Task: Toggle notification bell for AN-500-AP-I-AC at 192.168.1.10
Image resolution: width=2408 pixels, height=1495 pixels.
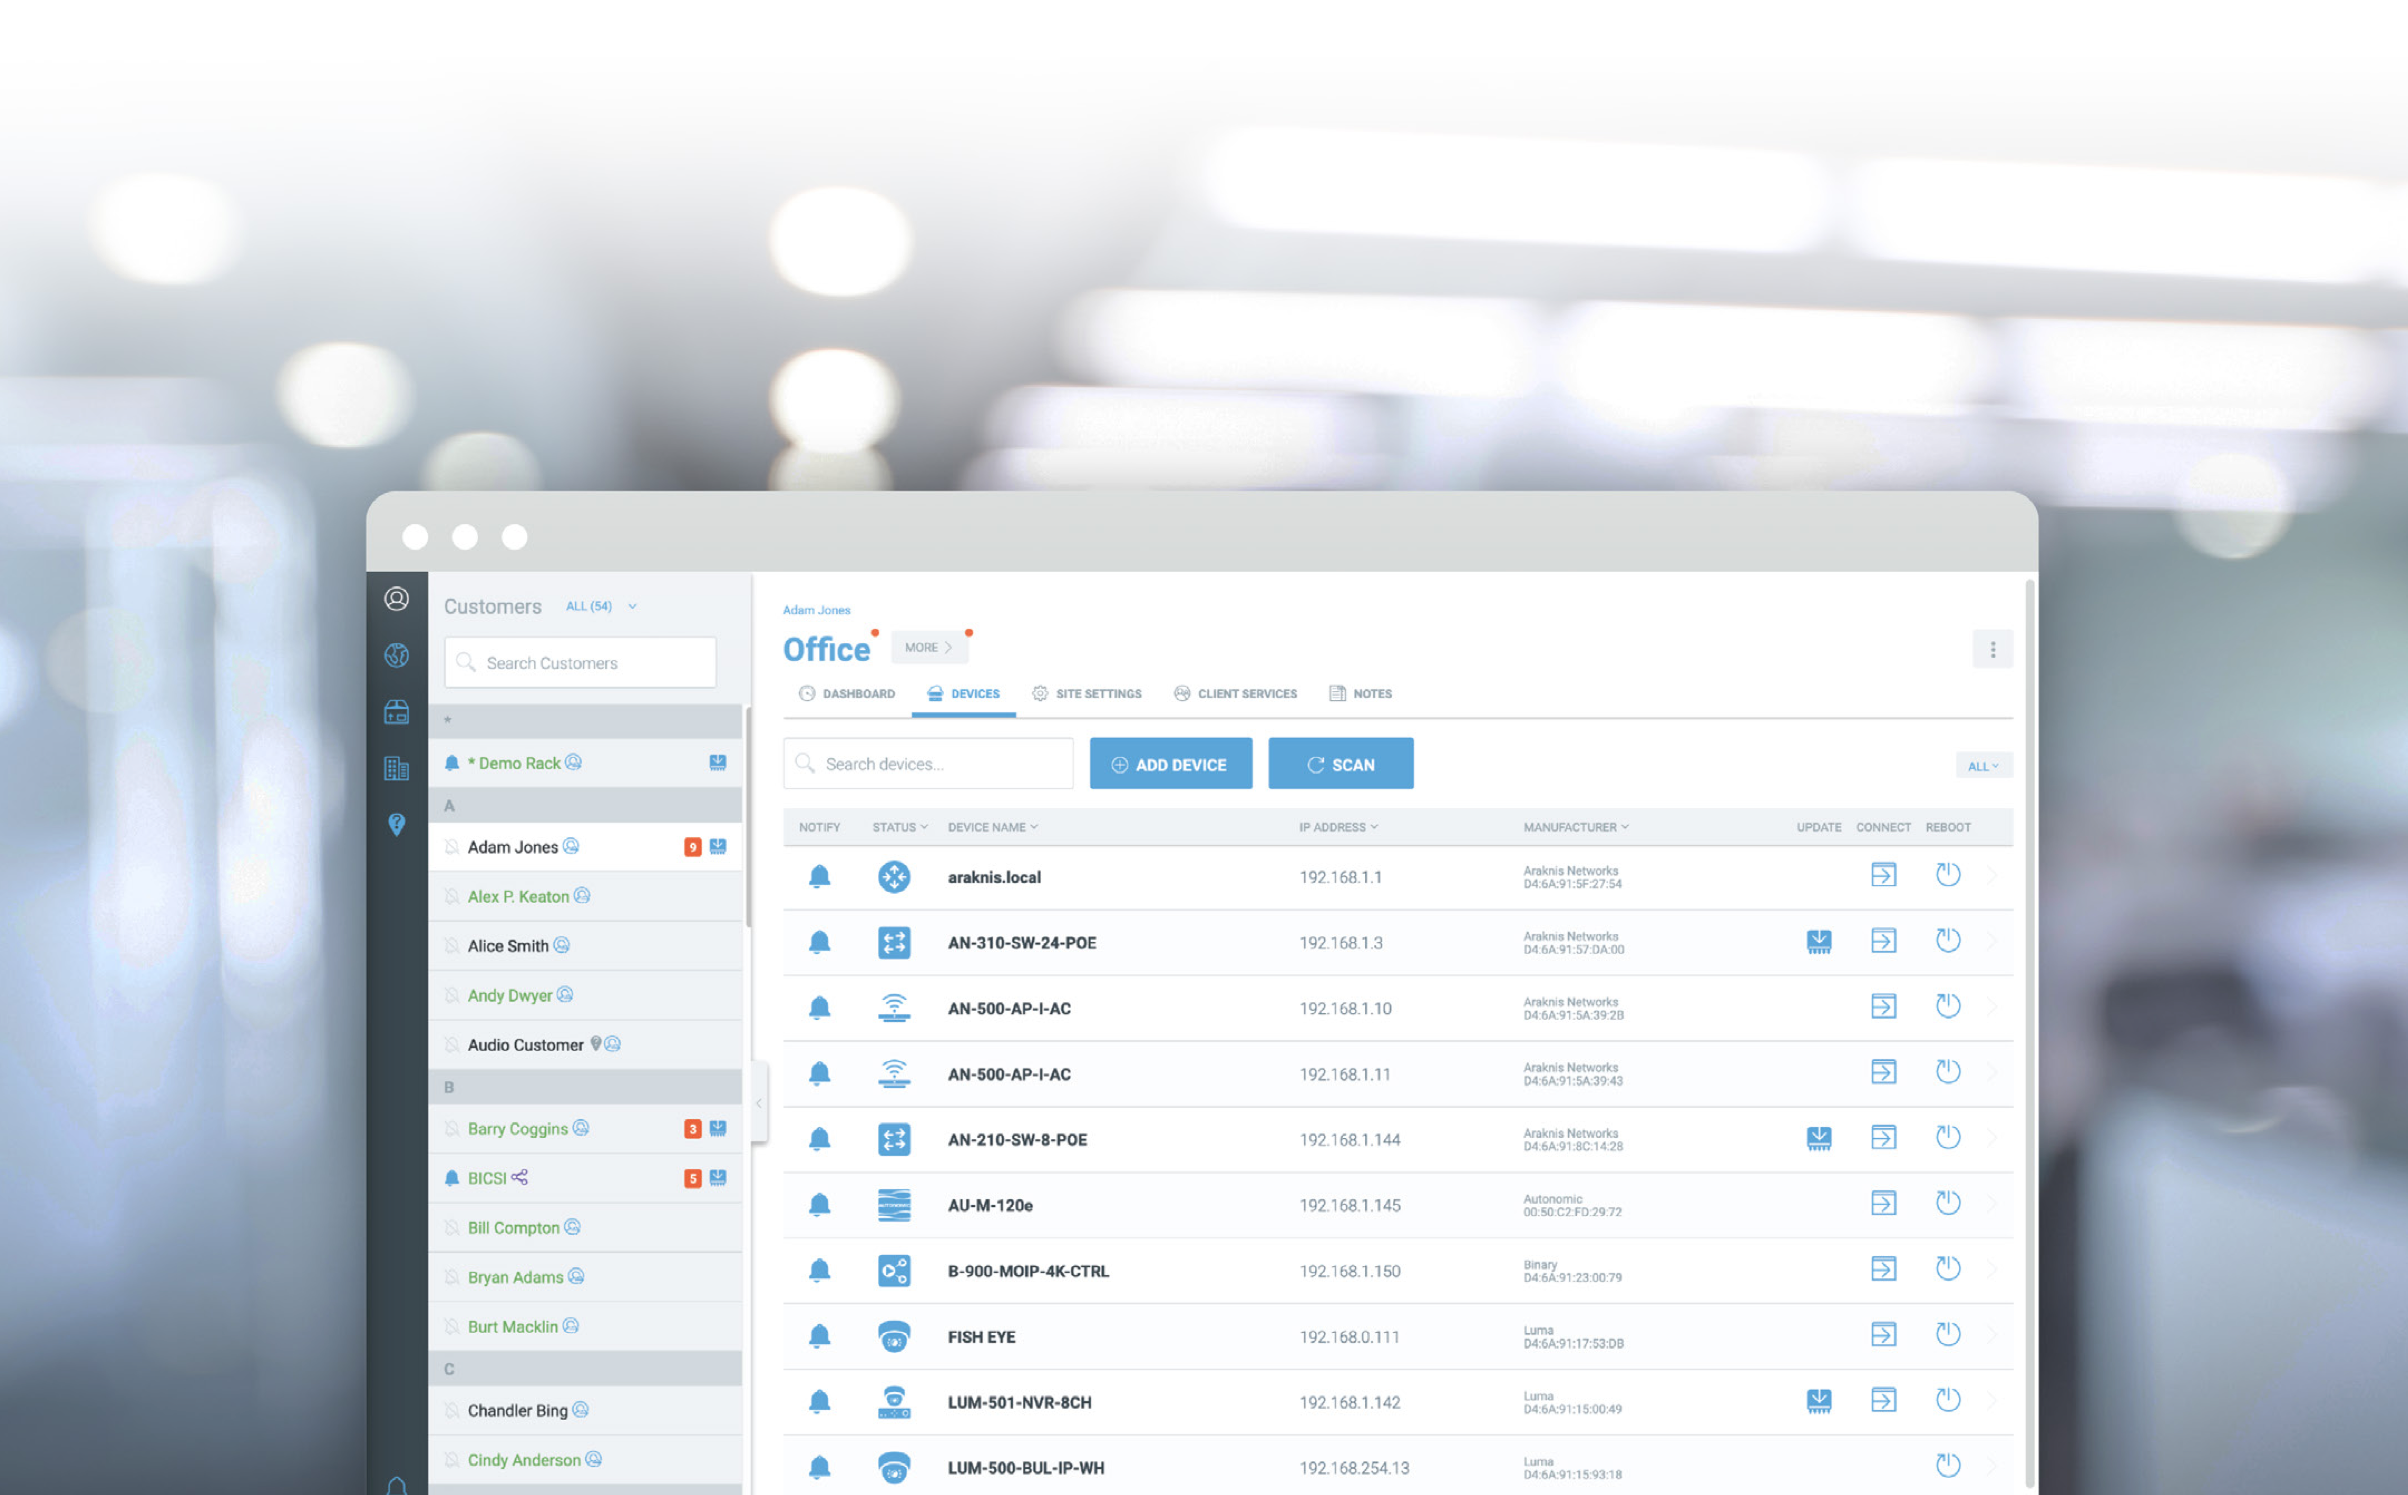Action: 819,1008
